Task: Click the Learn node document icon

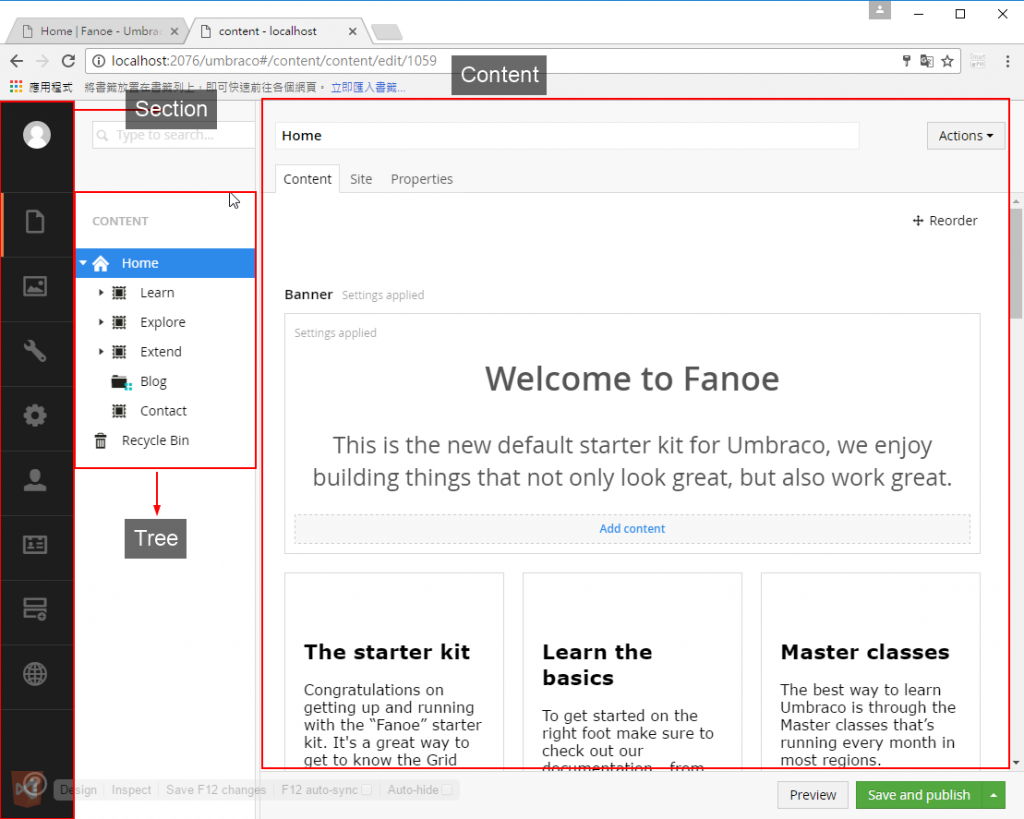Action: point(119,293)
